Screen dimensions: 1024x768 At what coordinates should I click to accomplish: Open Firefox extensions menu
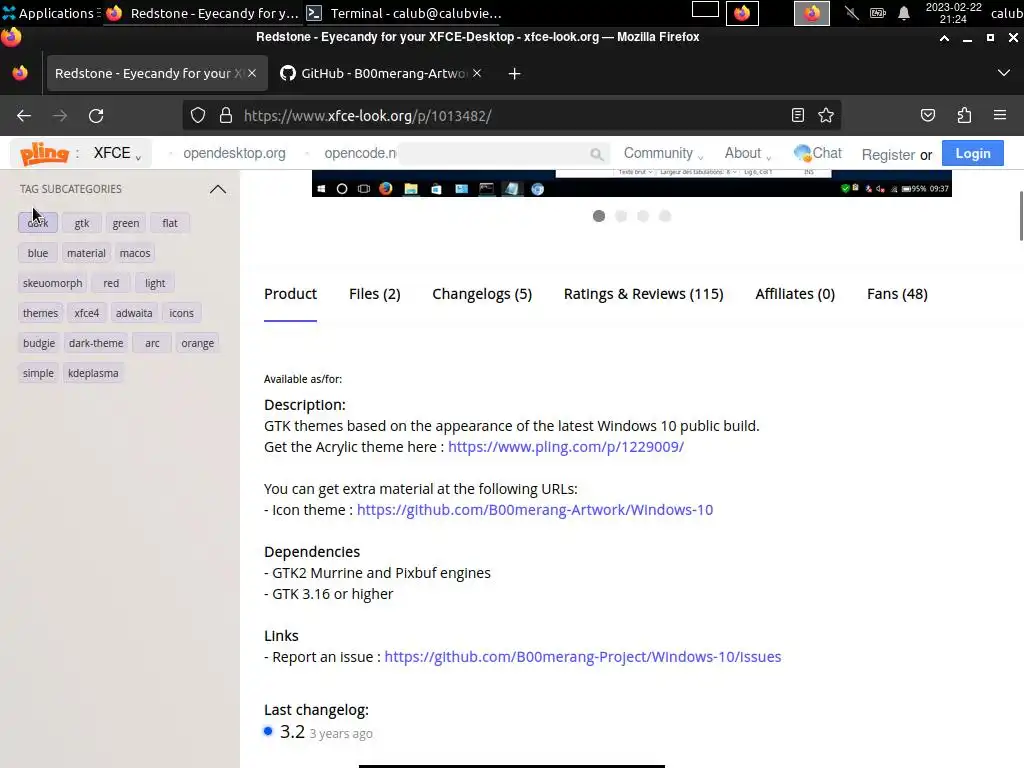point(964,116)
